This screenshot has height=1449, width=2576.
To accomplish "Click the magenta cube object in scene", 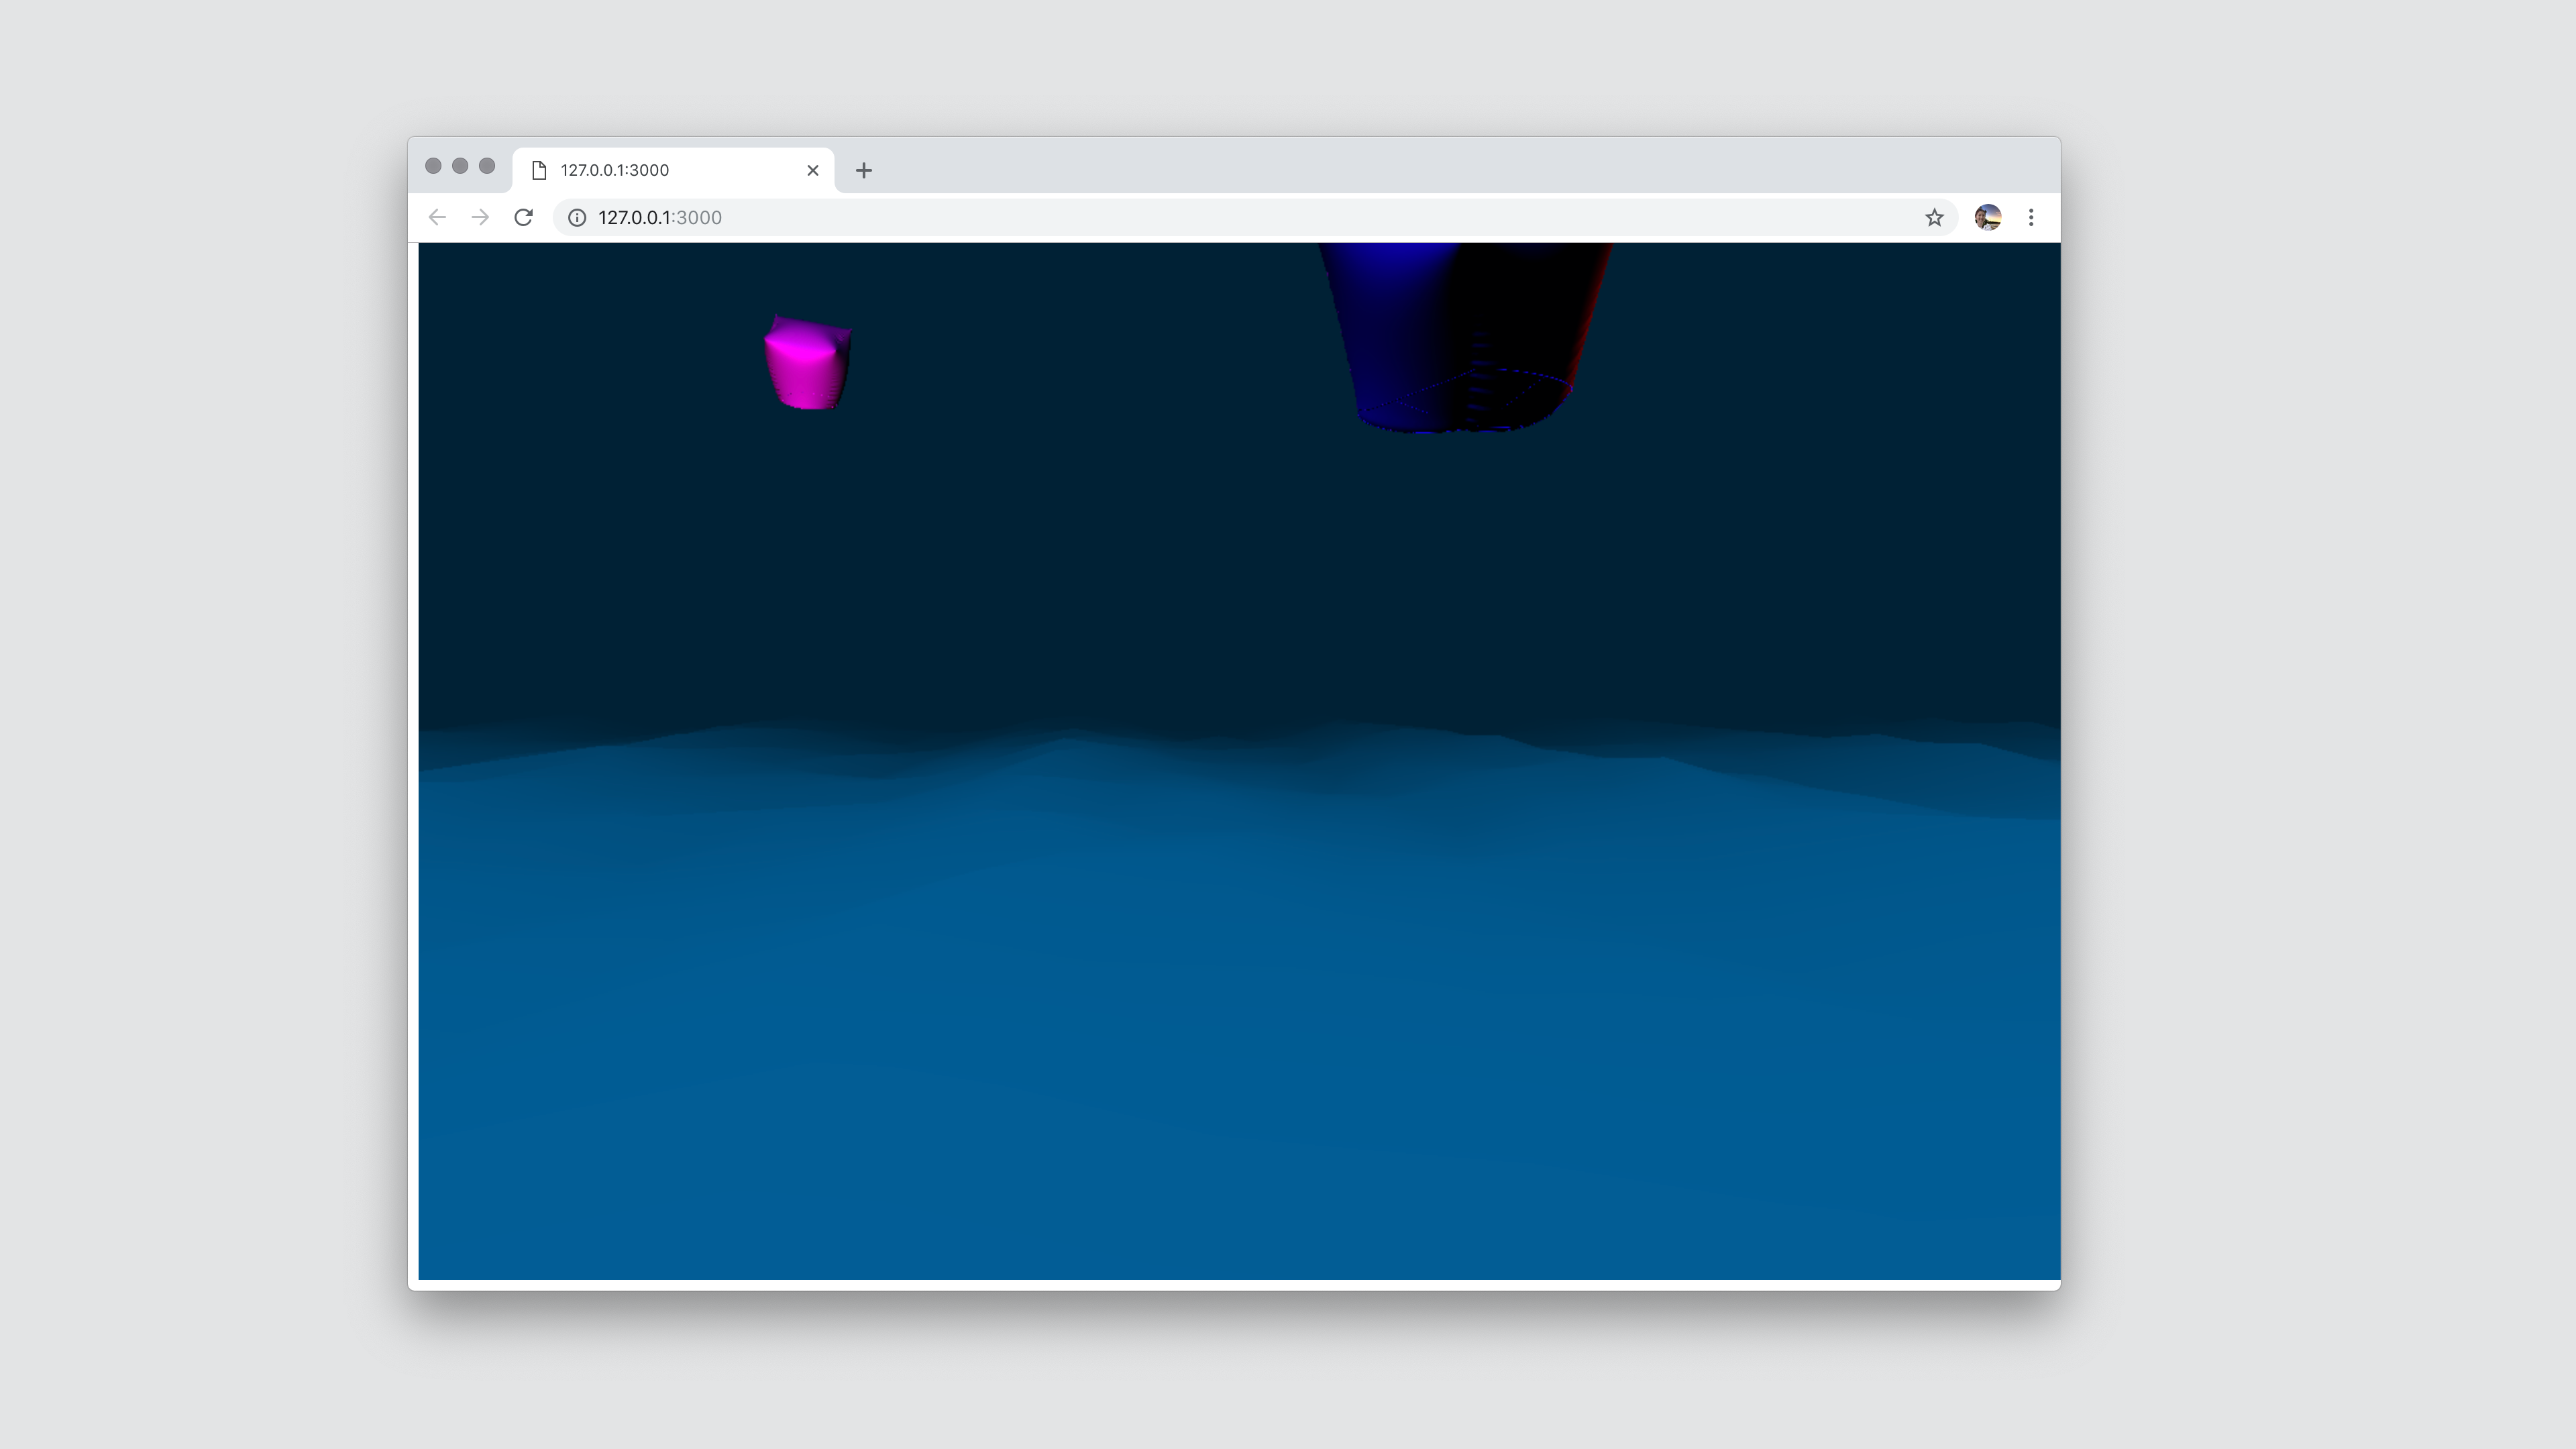I will point(808,362).
